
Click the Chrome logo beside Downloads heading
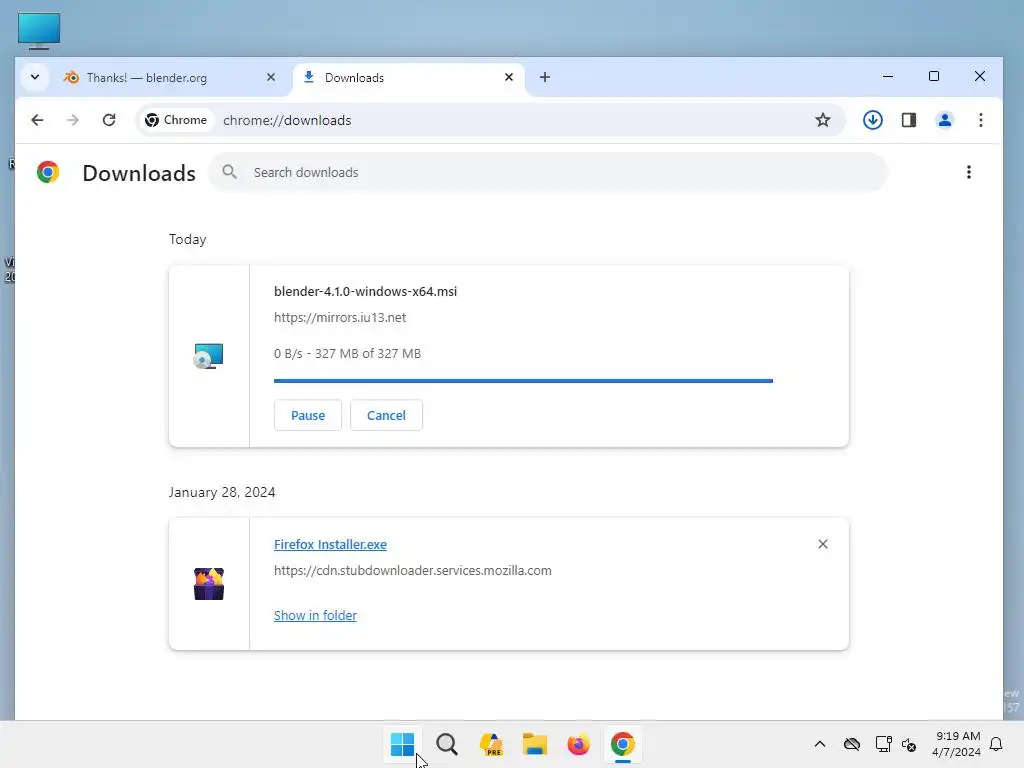tap(48, 172)
